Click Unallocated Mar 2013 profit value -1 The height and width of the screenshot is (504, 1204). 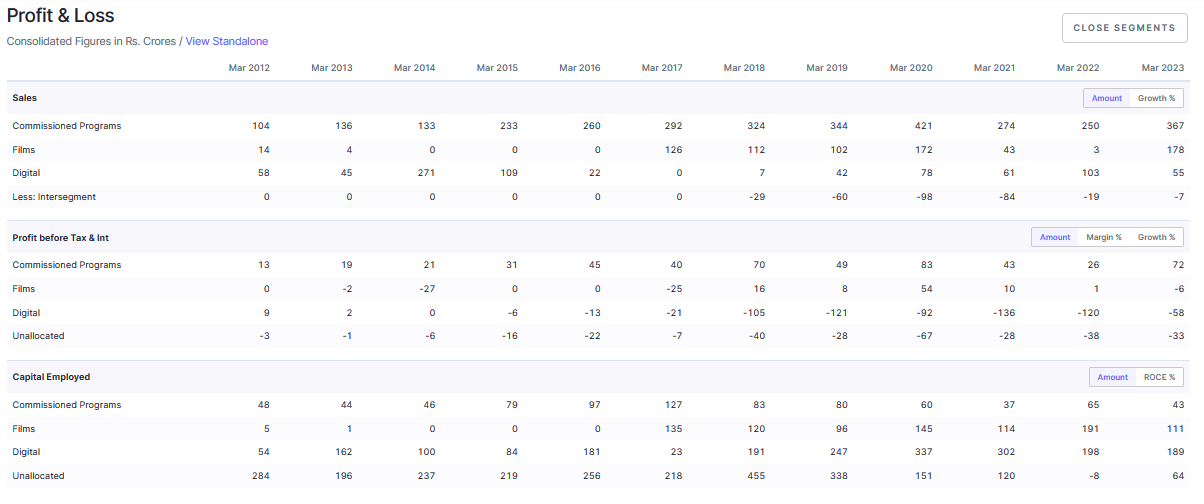click(346, 336)
